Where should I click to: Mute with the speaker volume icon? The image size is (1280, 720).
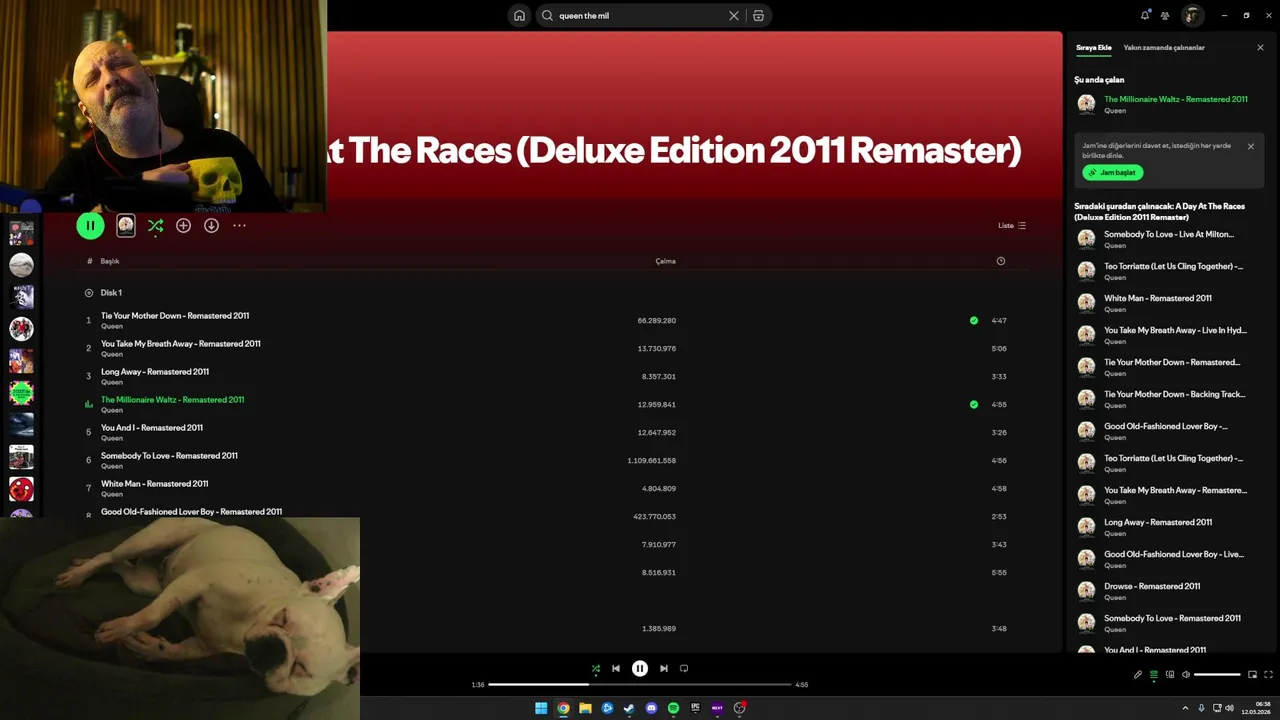point(1186,675)
